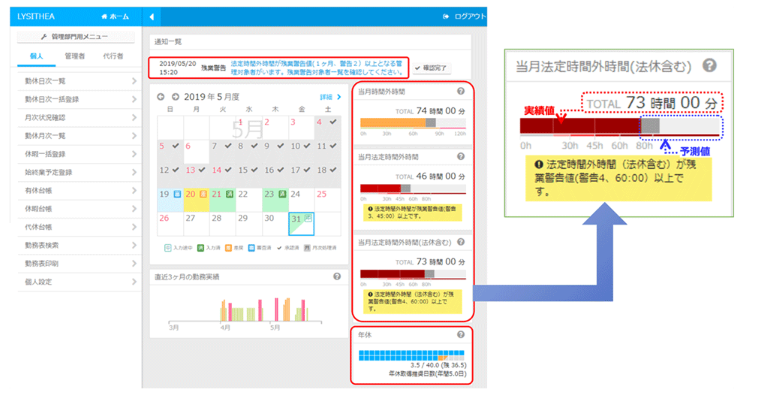Go to ホーム via the house icon
Screen dimensions: 780x396
pos(104,16)
